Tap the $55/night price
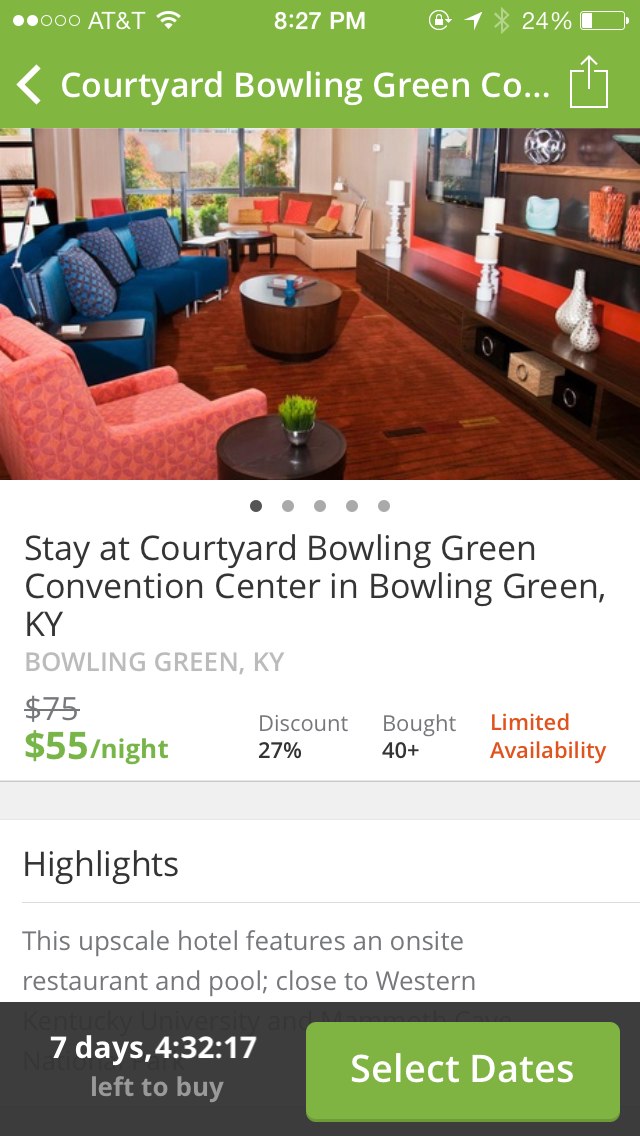This screenshot has height=1136, width=640. point(96,746)
